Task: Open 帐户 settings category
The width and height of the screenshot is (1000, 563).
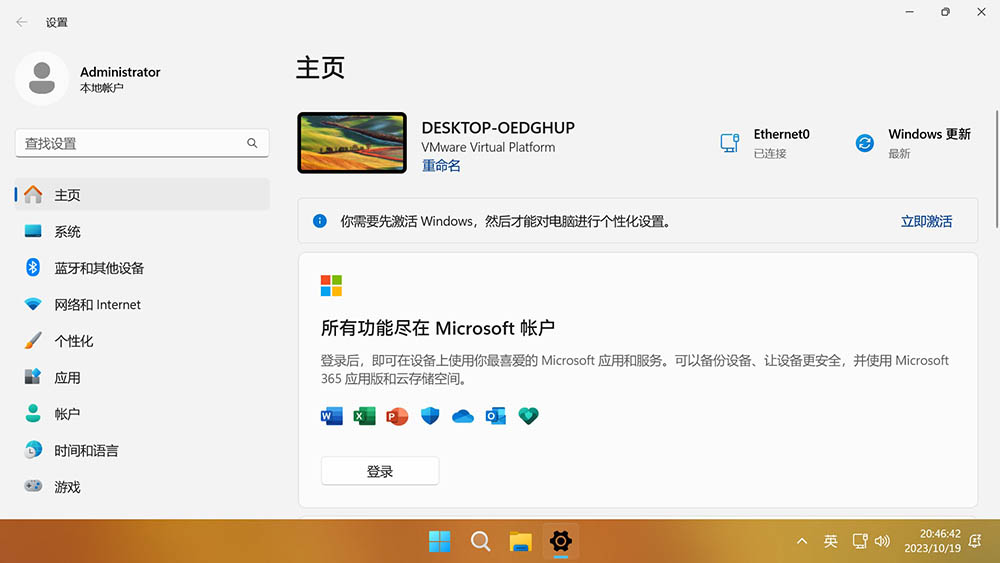Action: click(x=142, y=414)
